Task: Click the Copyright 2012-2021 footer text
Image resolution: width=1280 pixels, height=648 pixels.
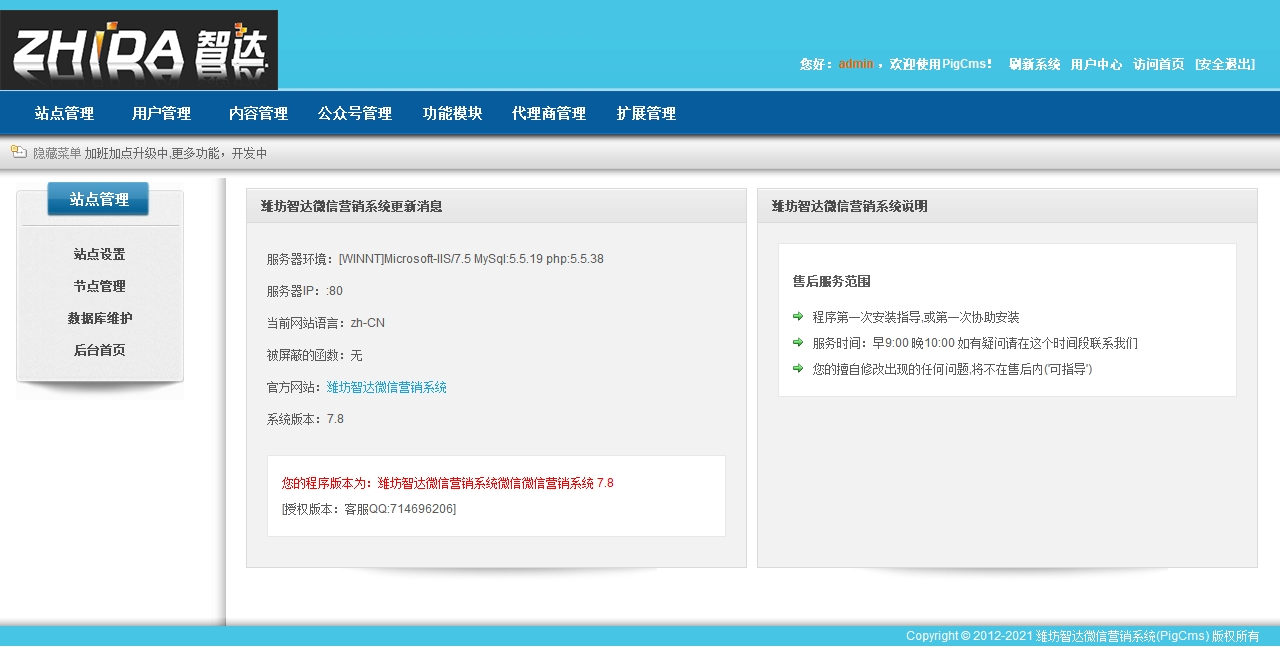Action: 1082,636
